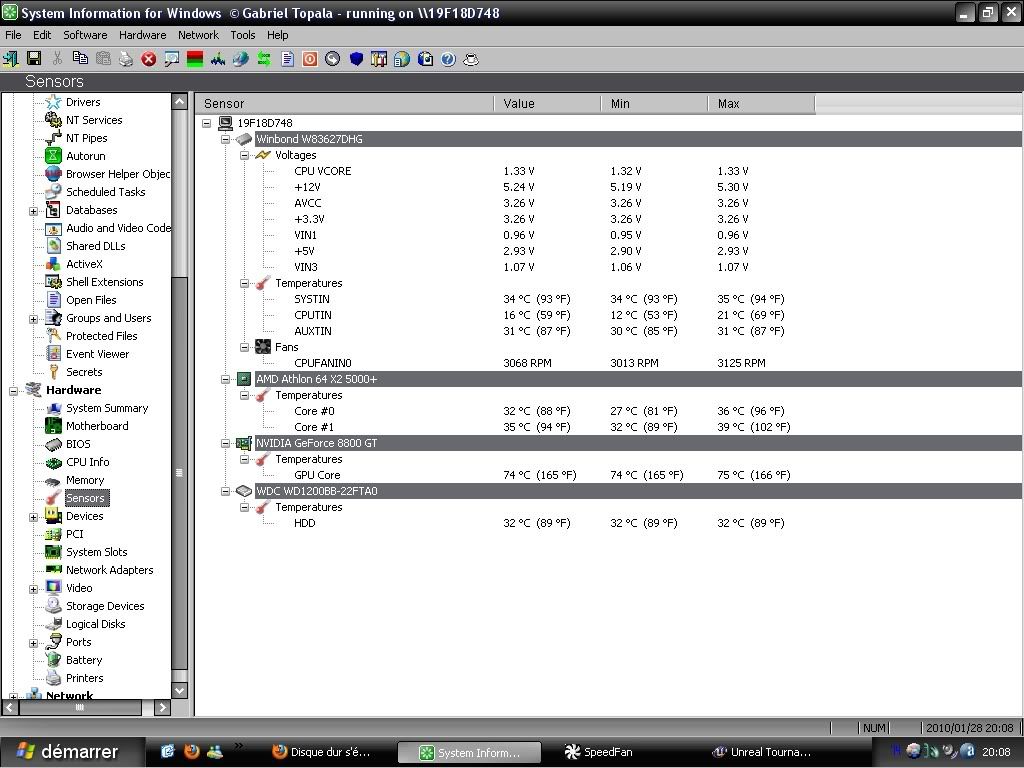Click the Save floppy disk toolbar icon
The width and height of the screenshot is (1024, 768).
pos(33,59)
